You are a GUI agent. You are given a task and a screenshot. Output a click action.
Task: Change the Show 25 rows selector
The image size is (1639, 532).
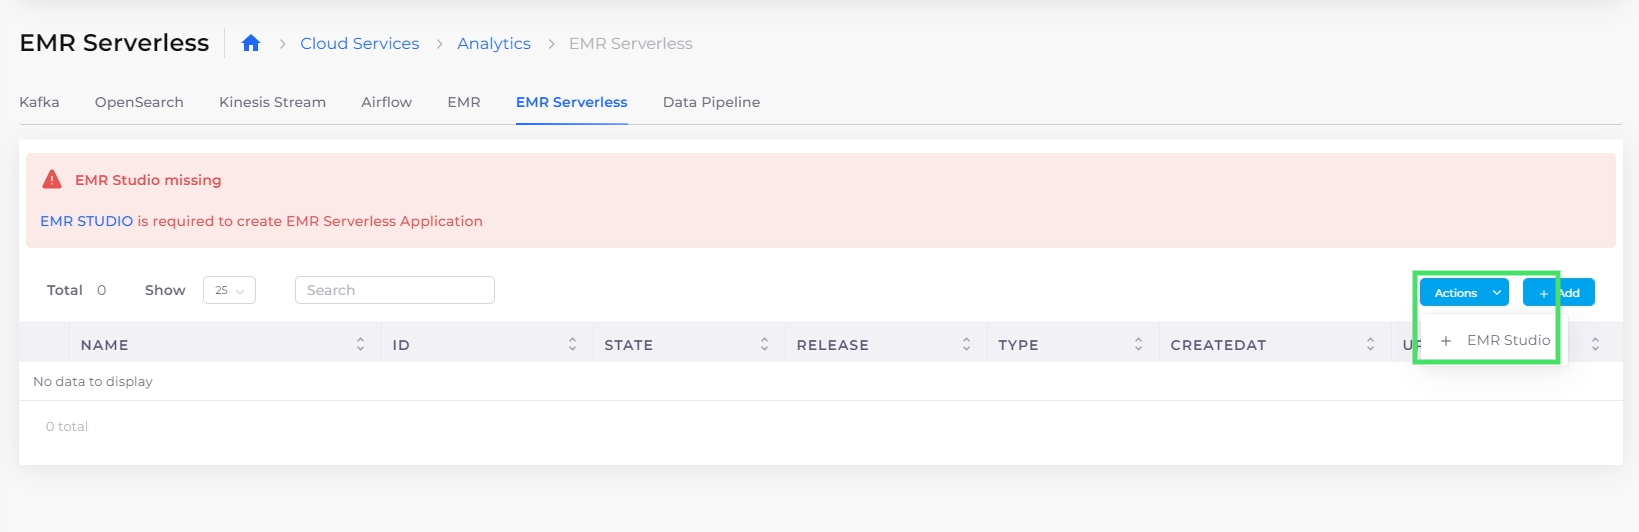(x=229, y=290)
